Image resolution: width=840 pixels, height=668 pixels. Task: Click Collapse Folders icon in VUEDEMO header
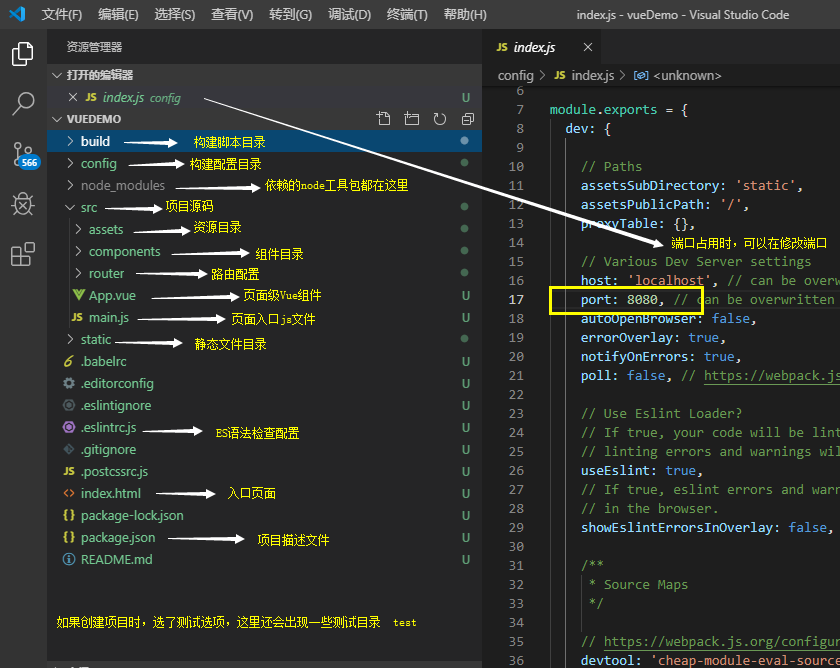click(468, 118)
